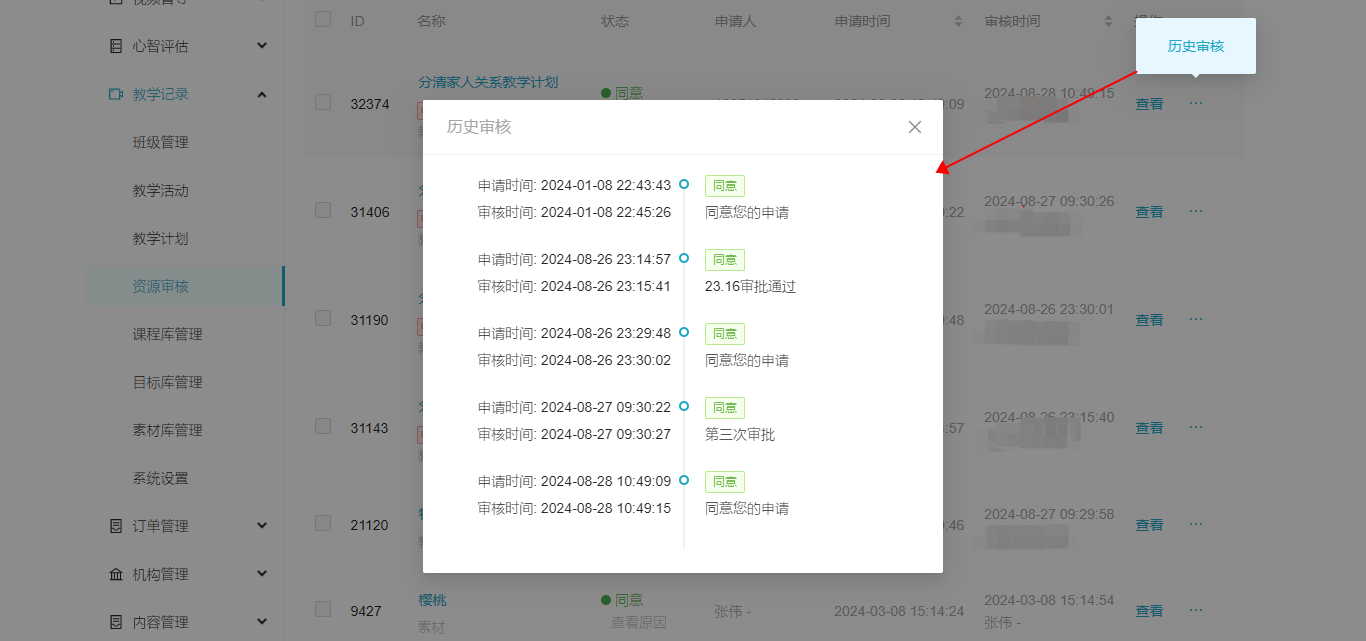Check the box for row 32374
Viewport: 1366px width, 641px height.
[x=323, y=102]
